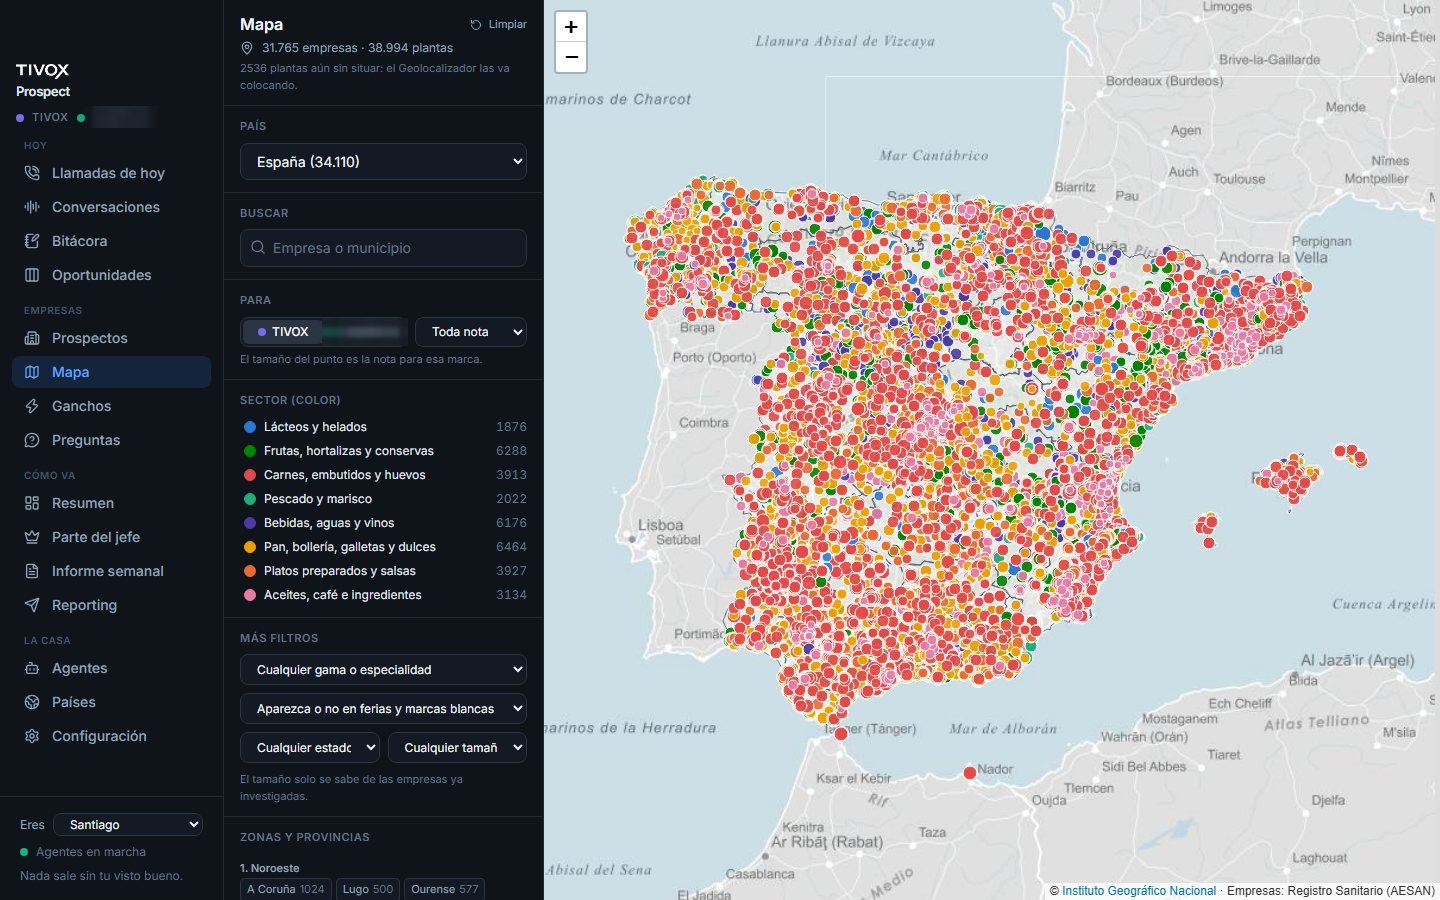Open the Santiago user selector

pos(128,825)
